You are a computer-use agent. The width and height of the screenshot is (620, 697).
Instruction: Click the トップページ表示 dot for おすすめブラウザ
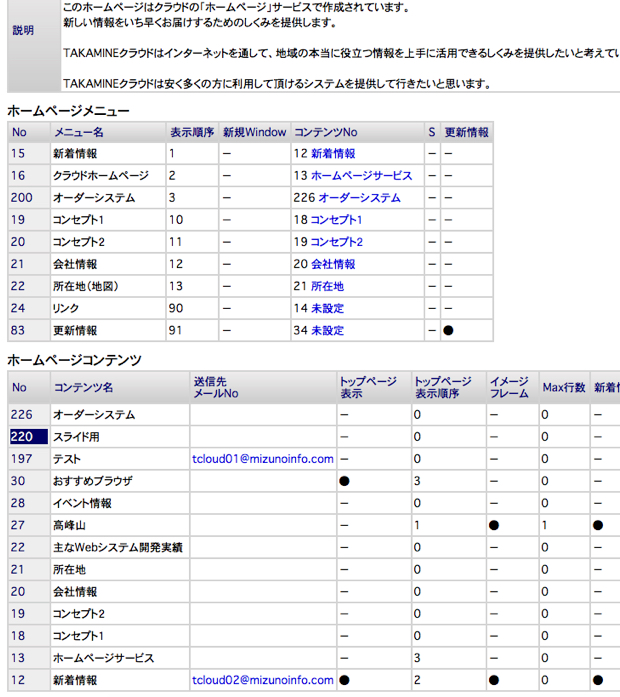[x=344, y=481]
